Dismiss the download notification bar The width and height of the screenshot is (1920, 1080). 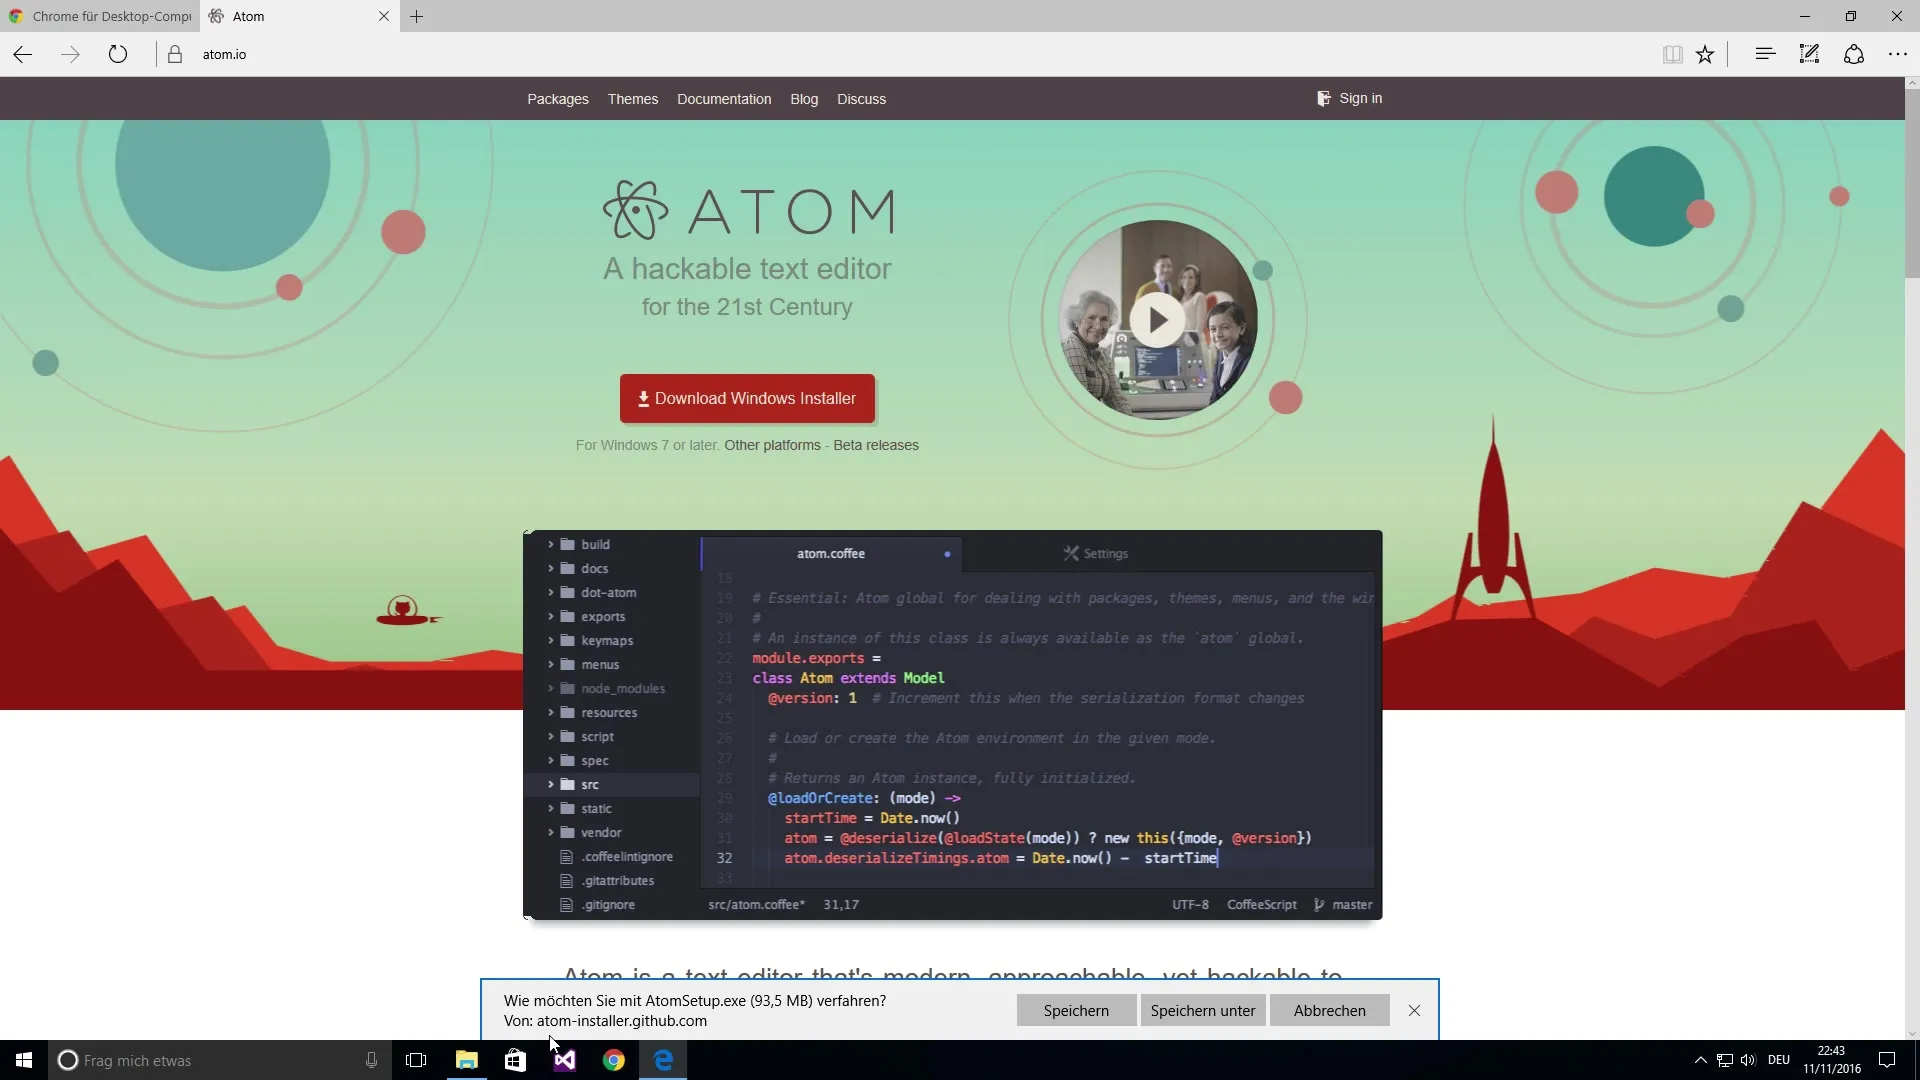pos(1414,1010)
